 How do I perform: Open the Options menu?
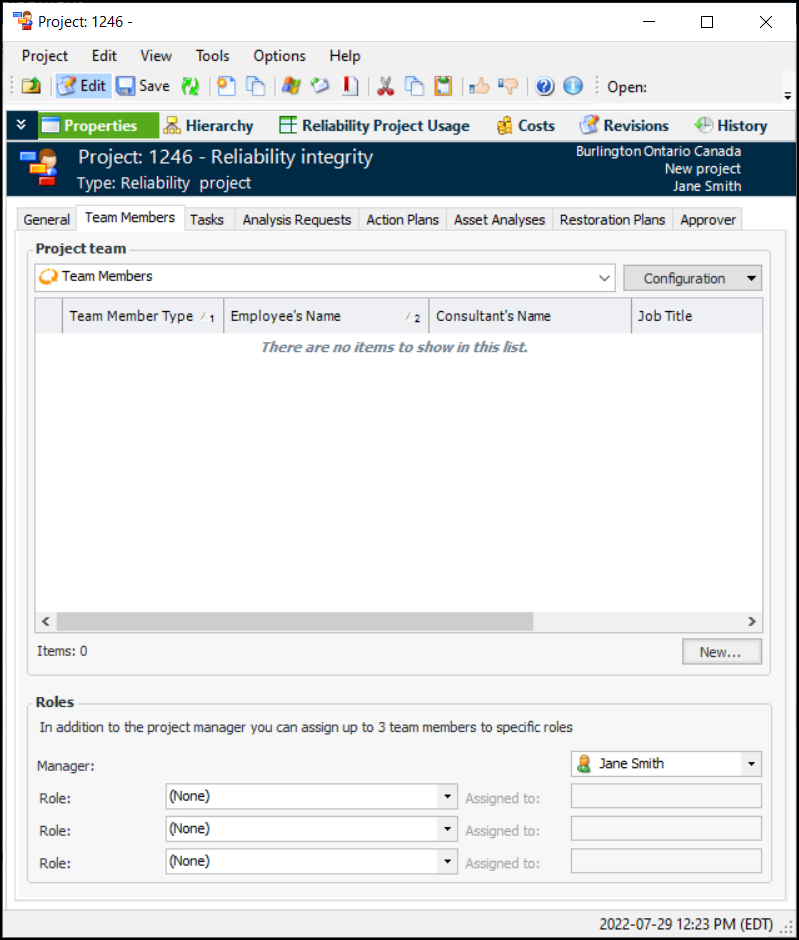click(279, 56)
